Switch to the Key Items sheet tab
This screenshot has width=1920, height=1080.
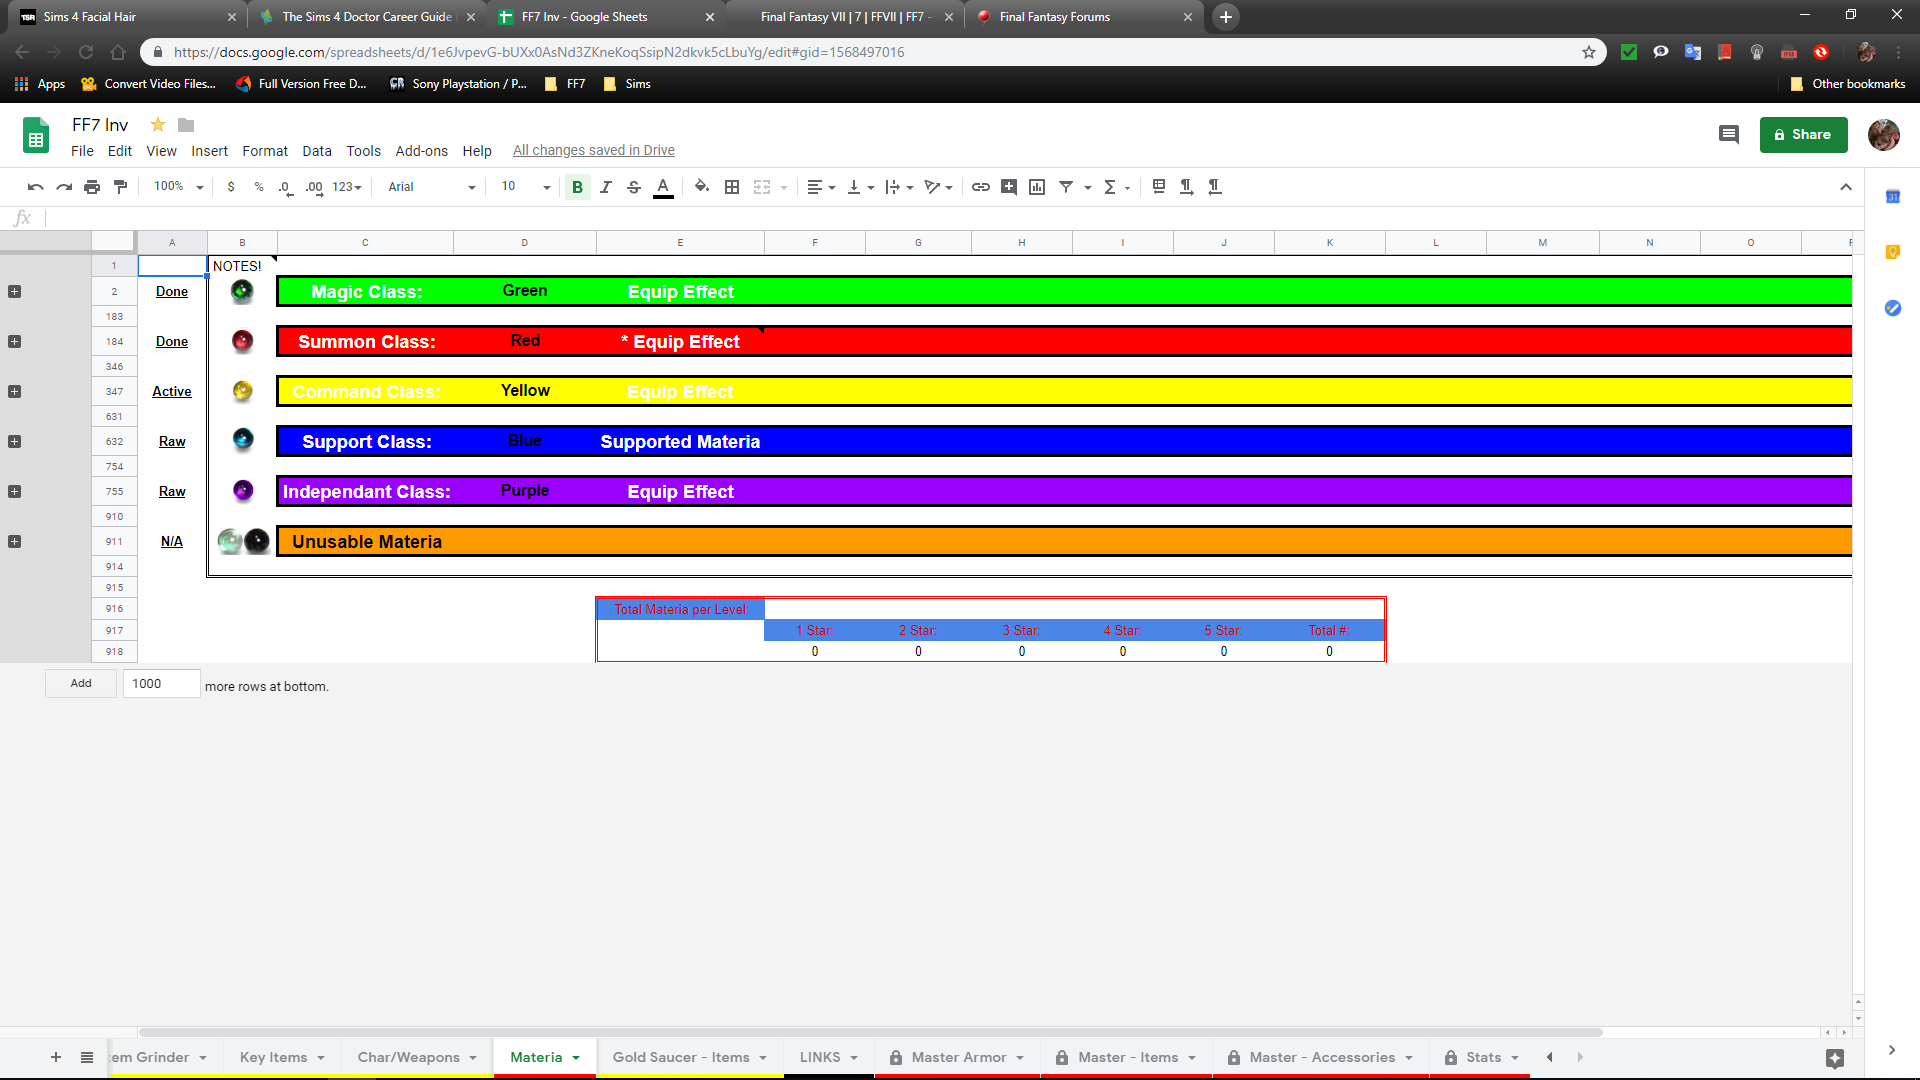(x=282, y=1058)
